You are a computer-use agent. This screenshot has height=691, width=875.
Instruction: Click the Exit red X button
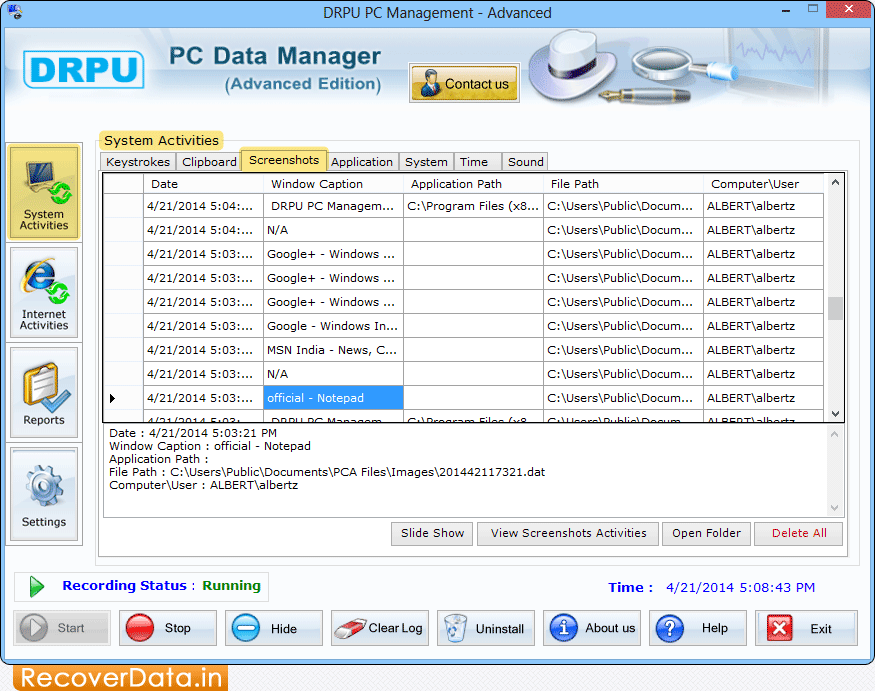[806, 628]
